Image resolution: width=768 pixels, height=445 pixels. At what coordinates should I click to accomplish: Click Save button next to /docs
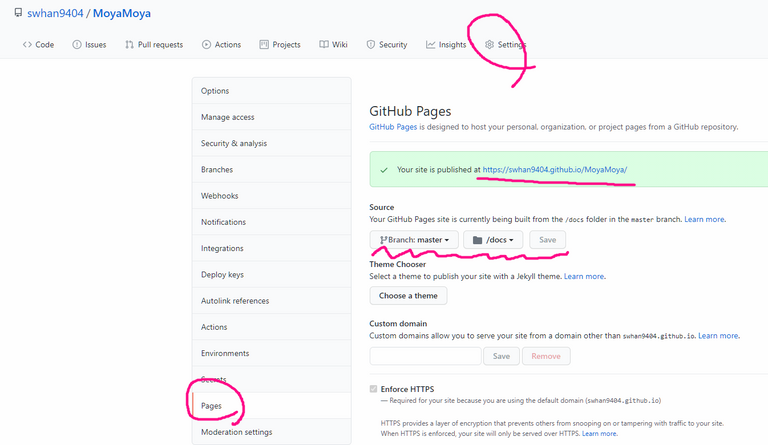tap(548, 240)
